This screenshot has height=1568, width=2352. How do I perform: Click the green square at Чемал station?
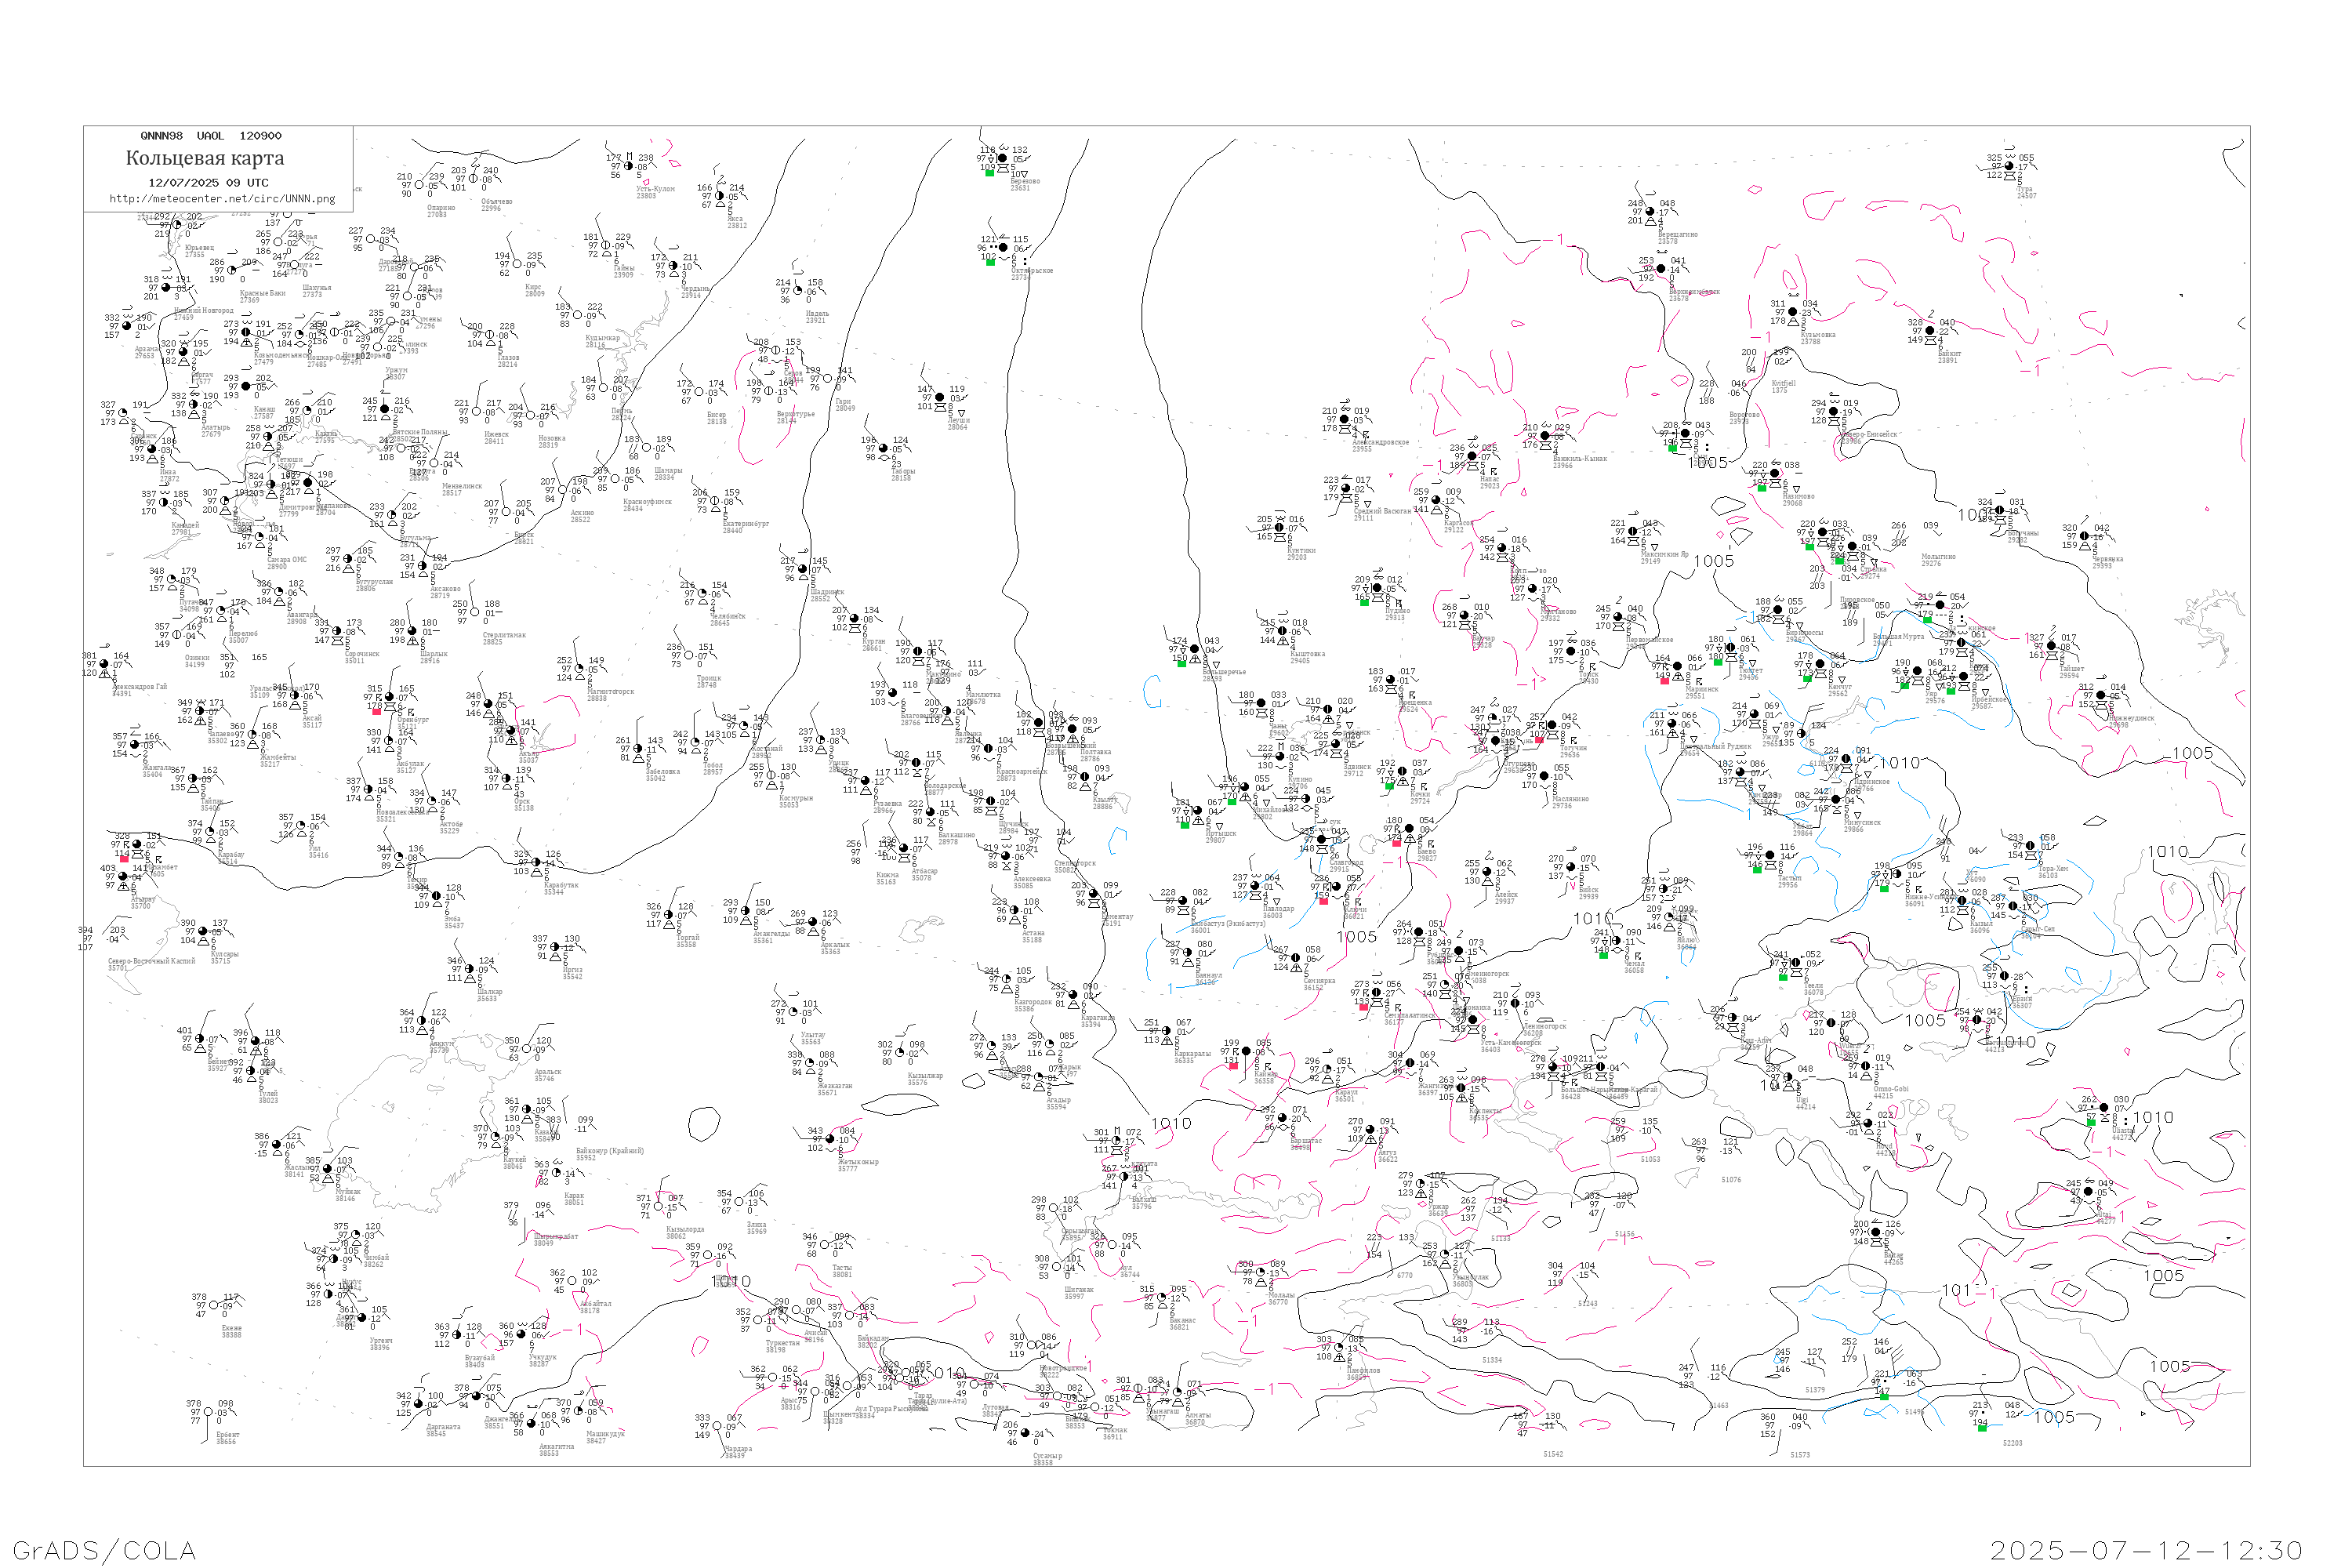coord(1604,955)
